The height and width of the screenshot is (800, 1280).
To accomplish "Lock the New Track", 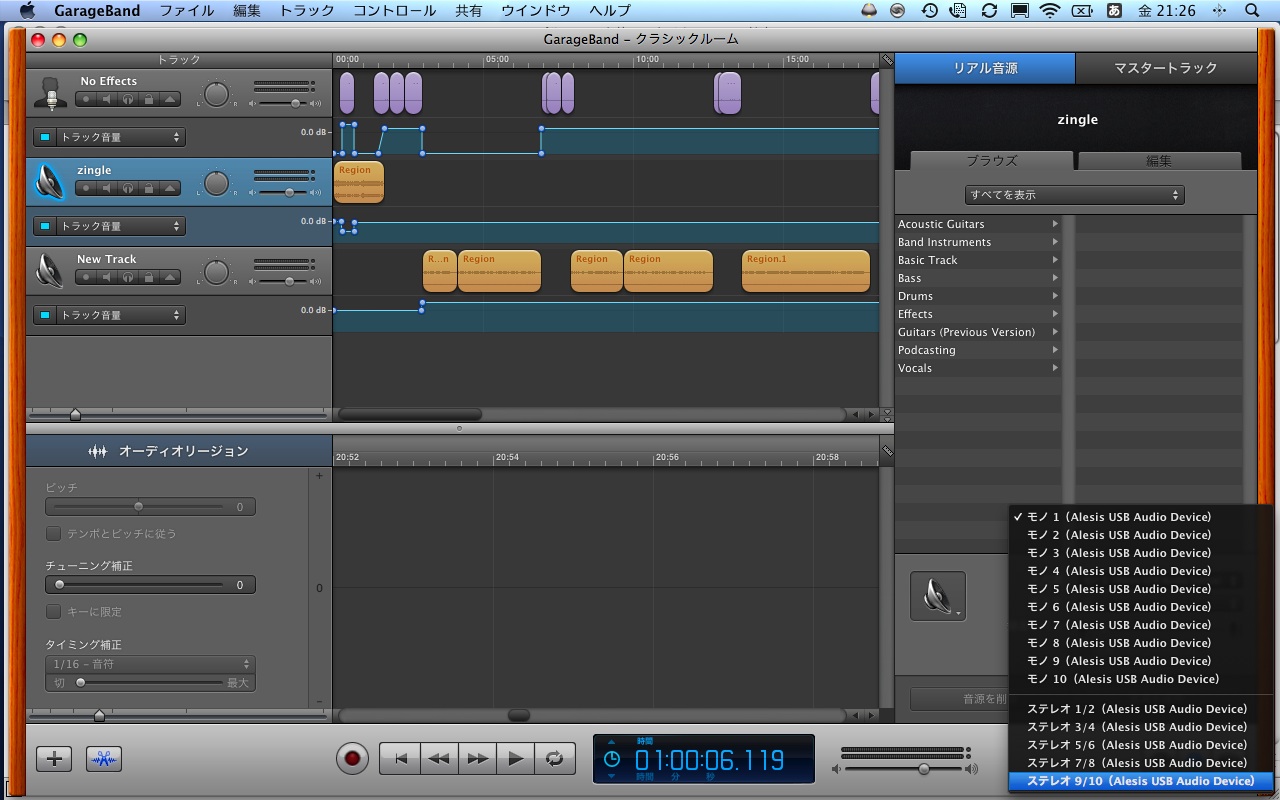I will tap(149, 277).
